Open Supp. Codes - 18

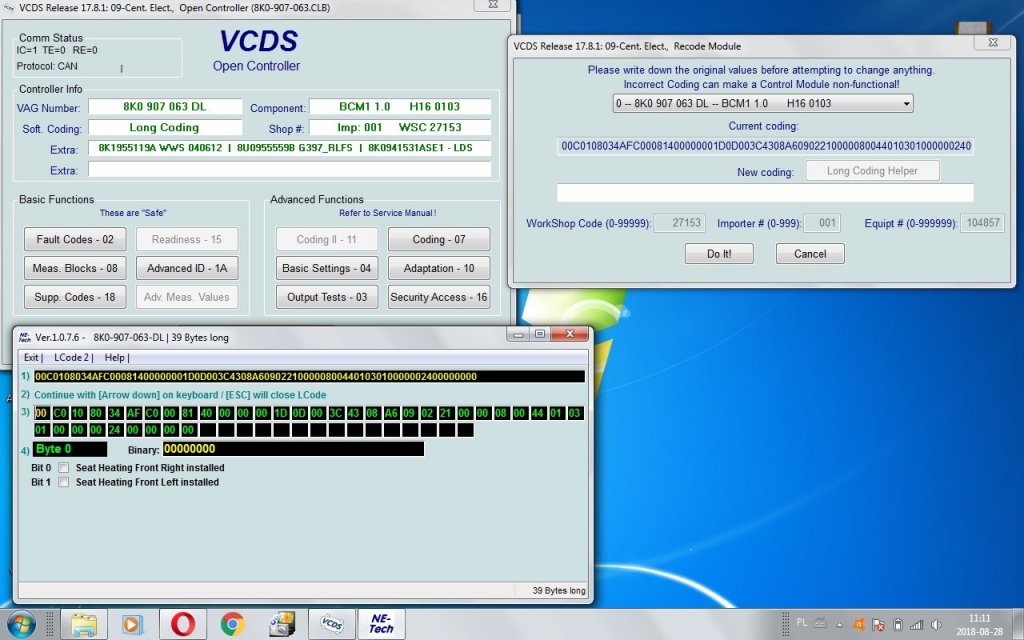click(75, 296)
